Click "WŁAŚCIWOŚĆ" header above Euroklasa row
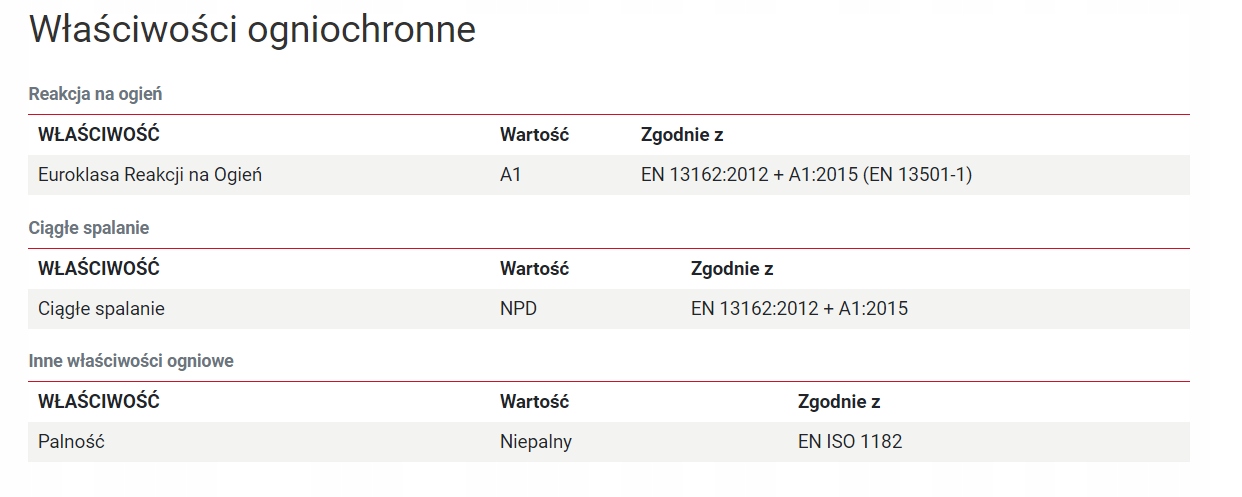1242x497 pixels. pos(99,135)
